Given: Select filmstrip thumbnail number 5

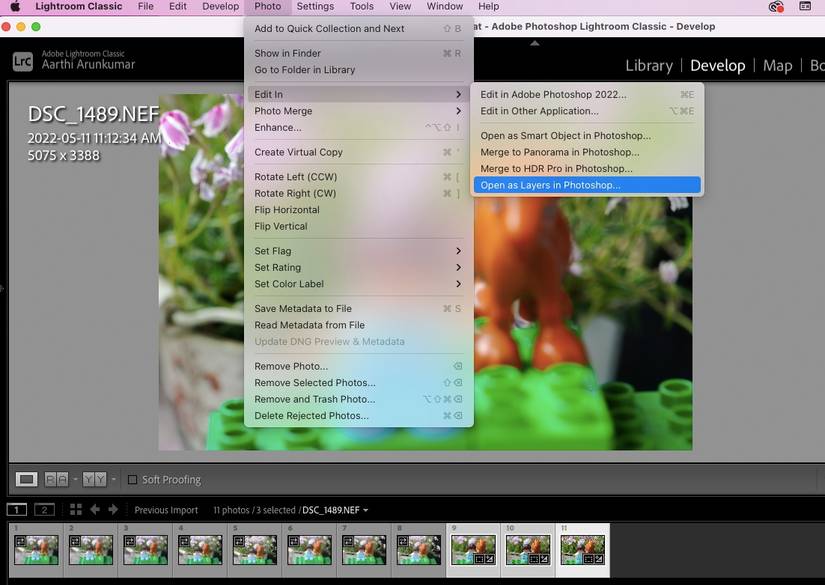Looking at the screenshot, I should coord(255,550).
